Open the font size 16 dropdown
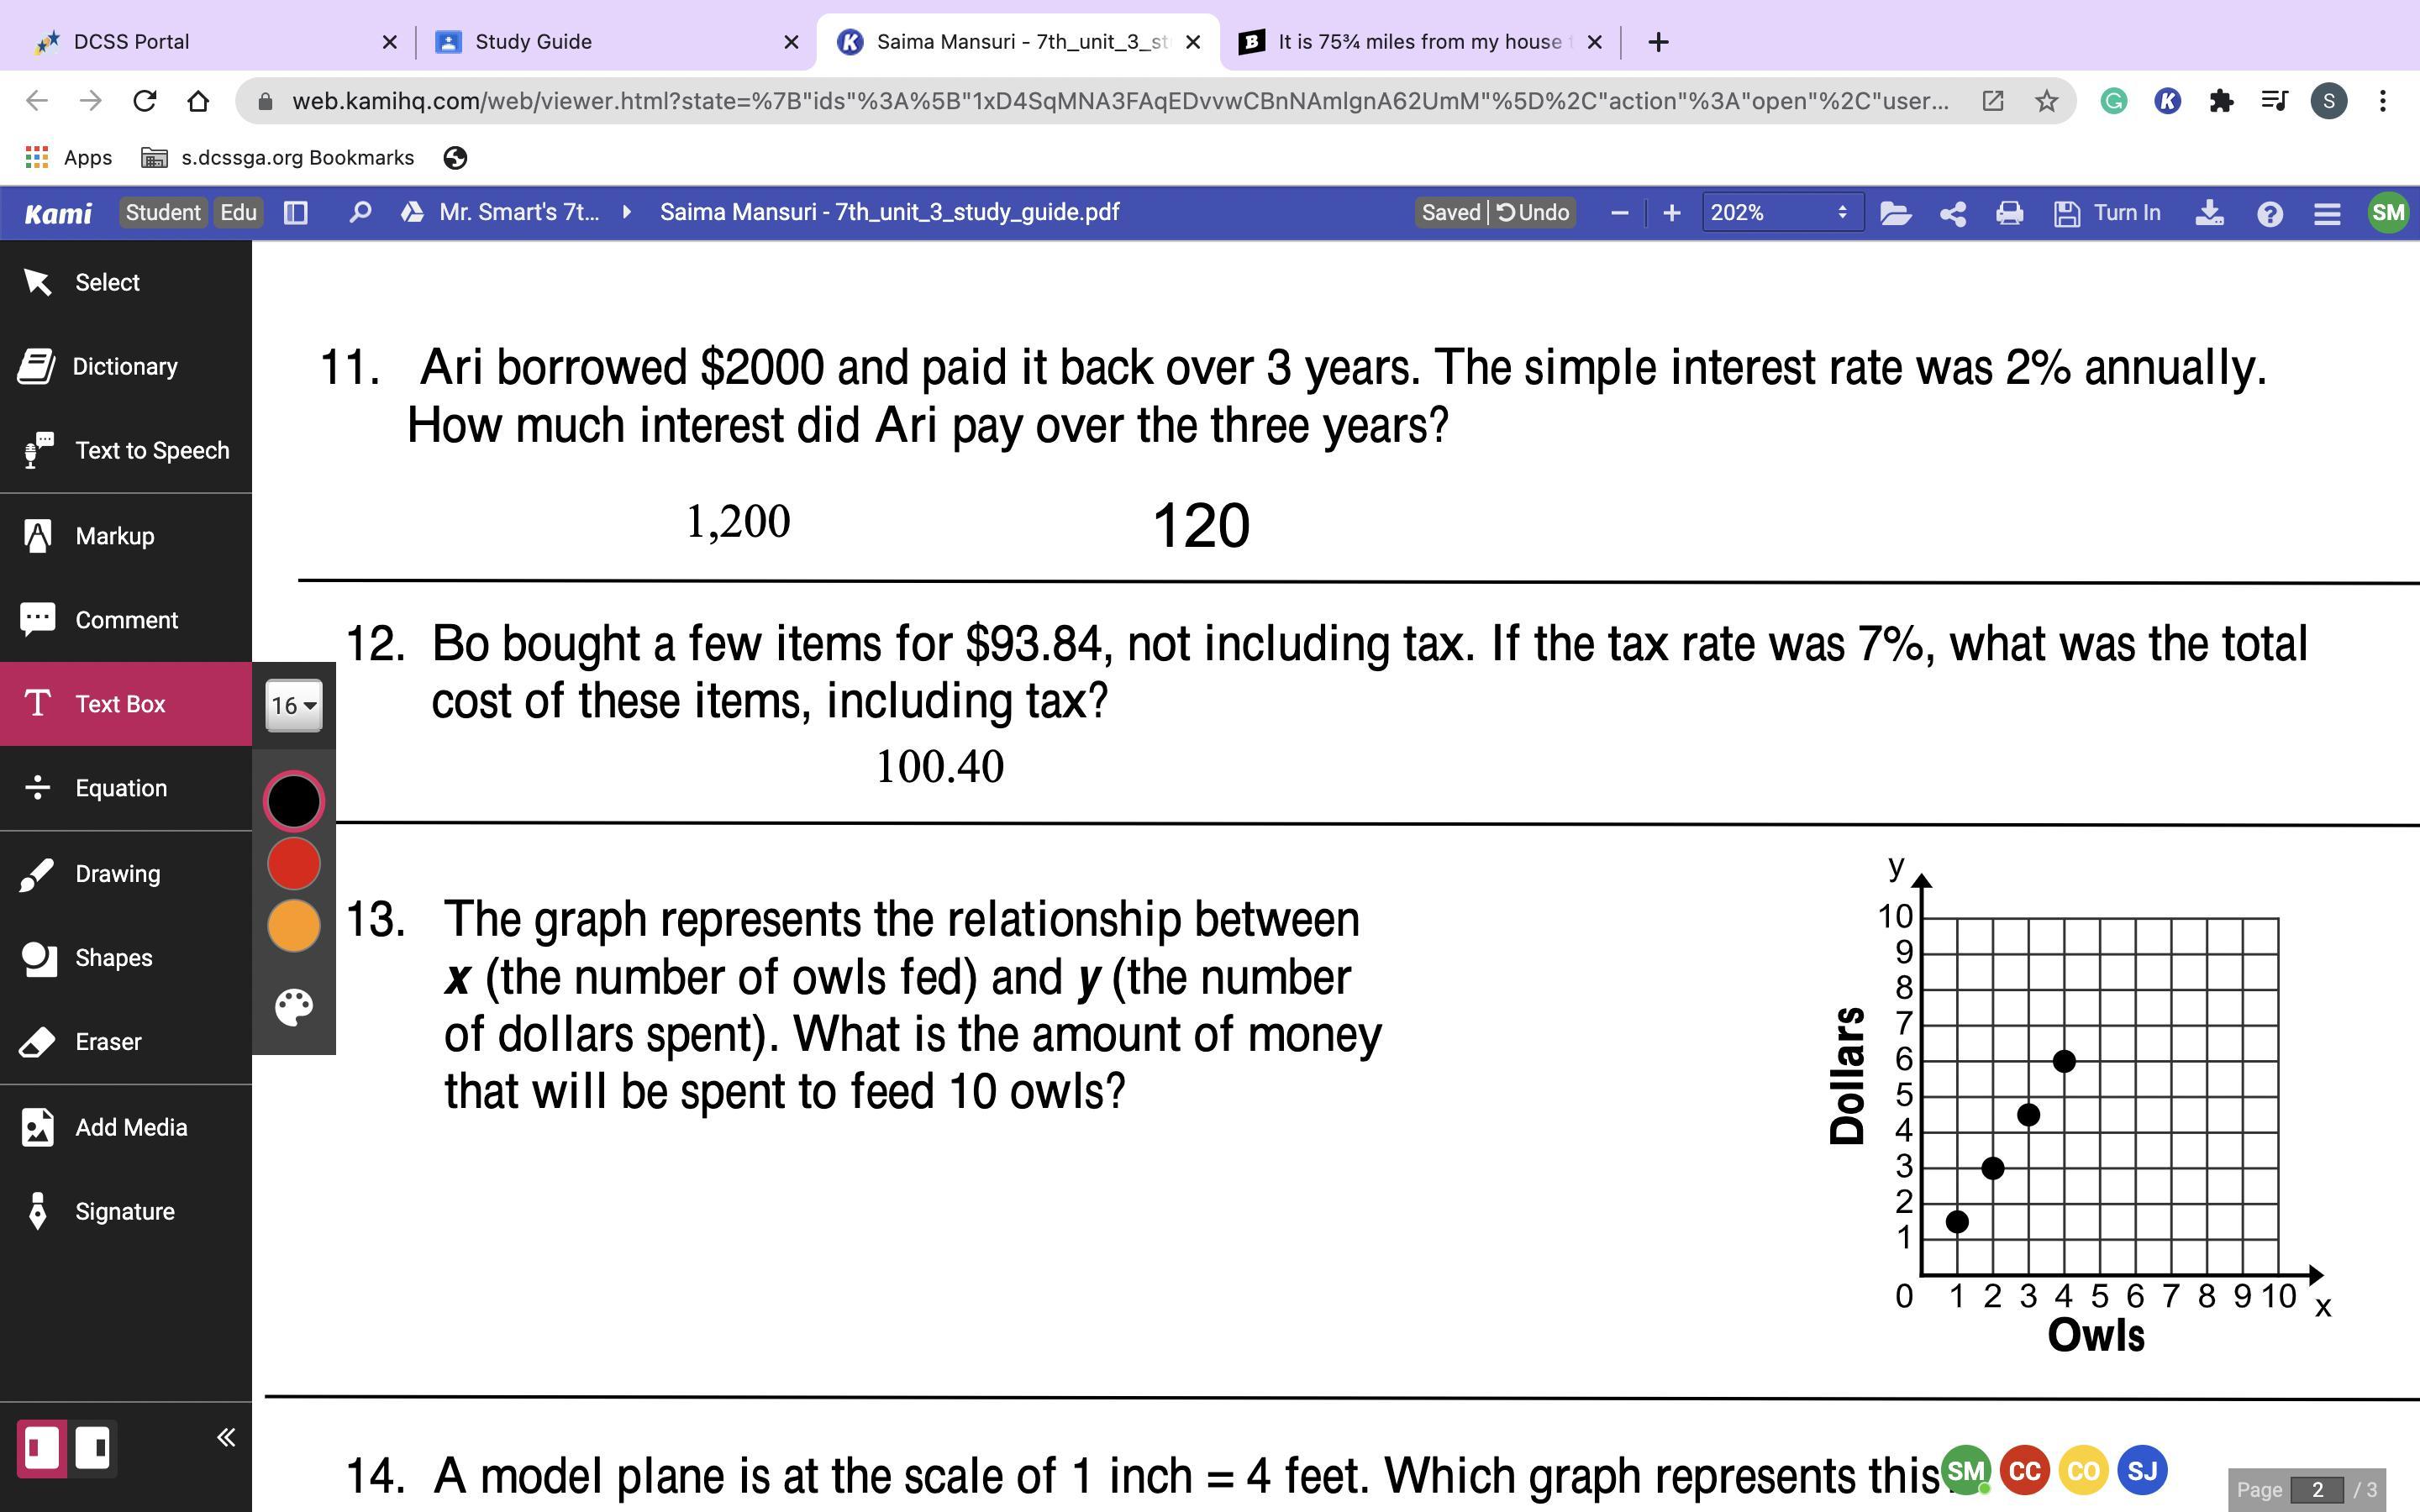 [293, 706]
